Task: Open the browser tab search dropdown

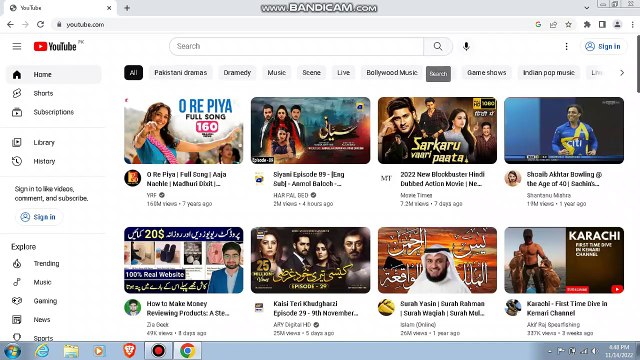Action: (x=587, y=7)
